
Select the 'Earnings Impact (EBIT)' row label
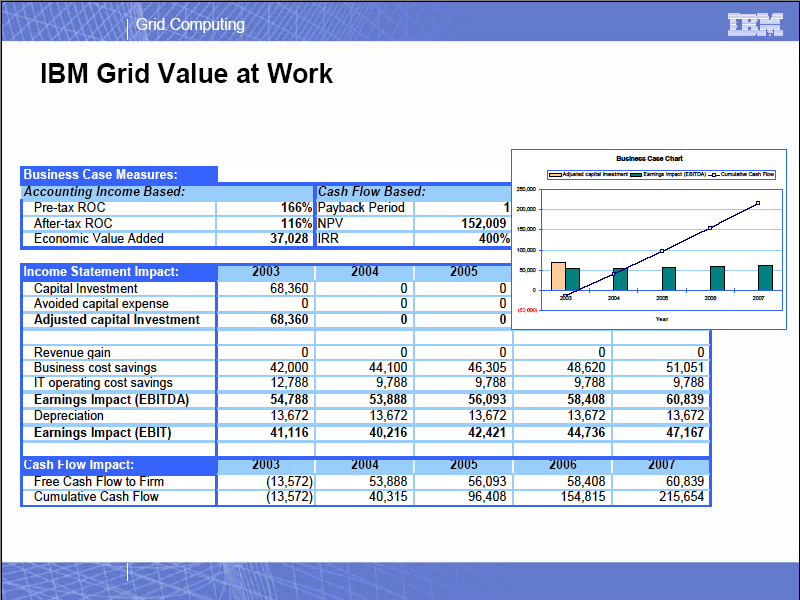pyautogui.click(x=102, y=433)
